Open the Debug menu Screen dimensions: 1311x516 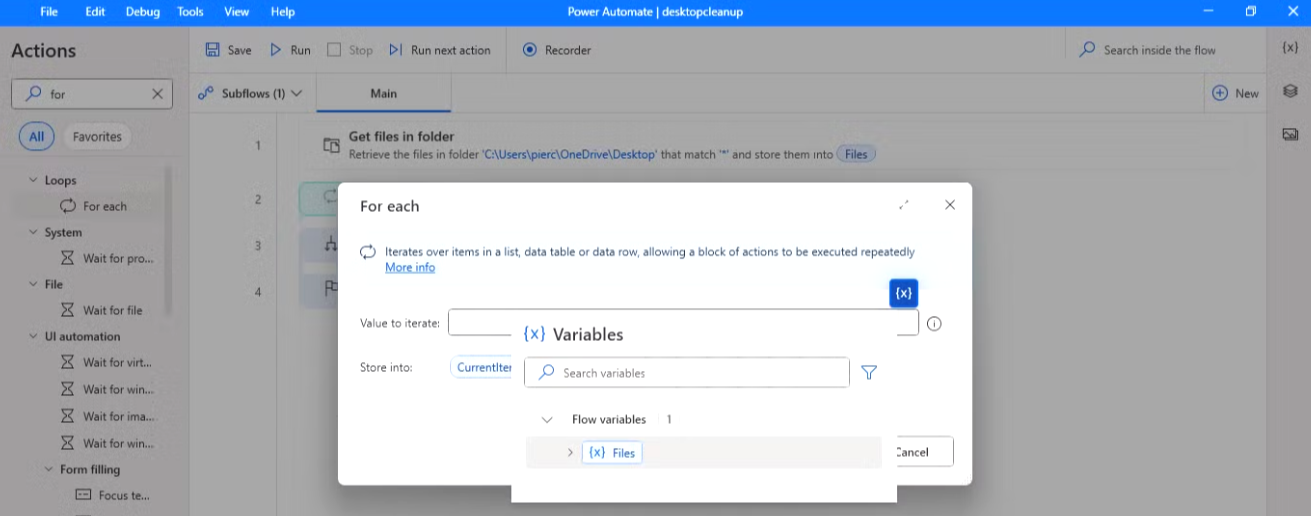point(142,12)
